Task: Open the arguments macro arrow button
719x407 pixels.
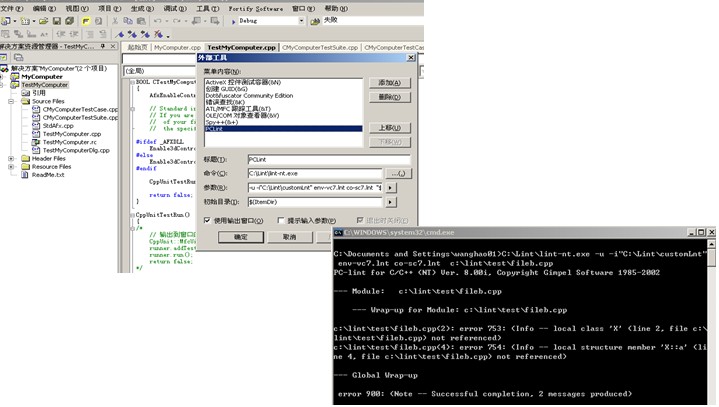Action: pyautogui.click(x=391, y=187)
